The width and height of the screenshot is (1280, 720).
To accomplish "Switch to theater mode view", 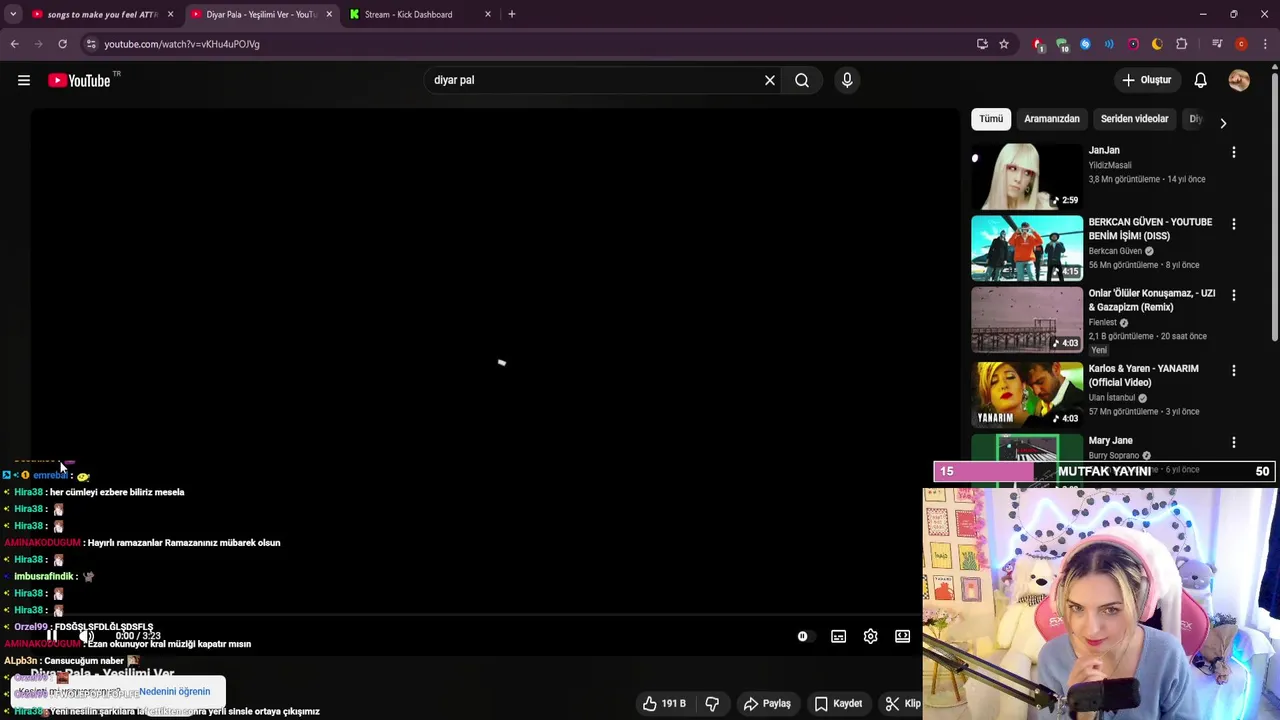I will (902, 637).
